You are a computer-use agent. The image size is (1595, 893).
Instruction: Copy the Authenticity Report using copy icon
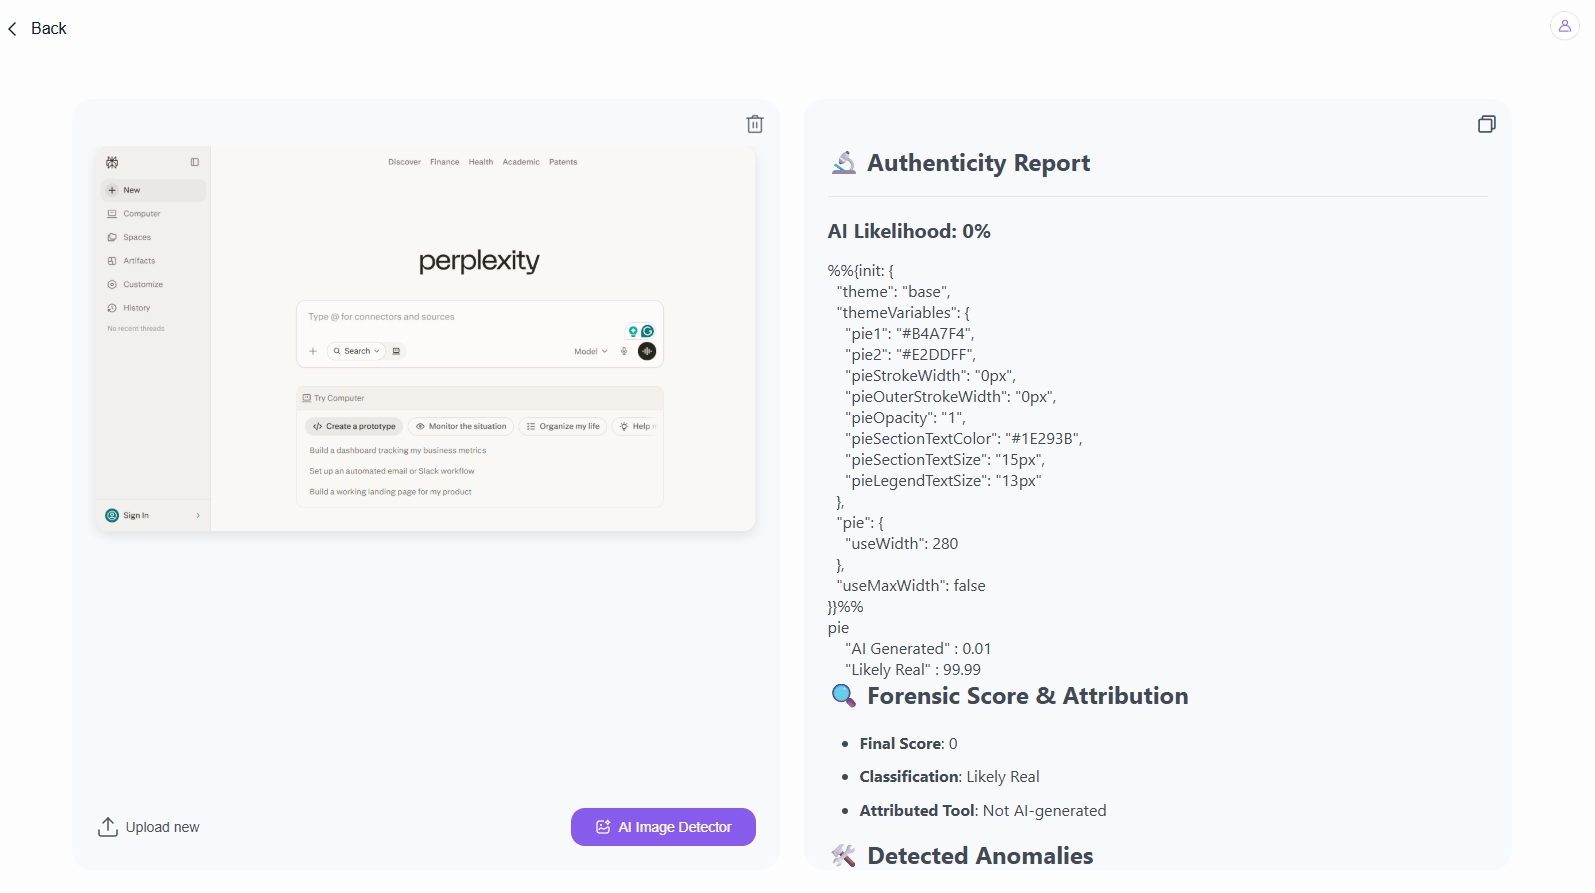pos(1487,124)
